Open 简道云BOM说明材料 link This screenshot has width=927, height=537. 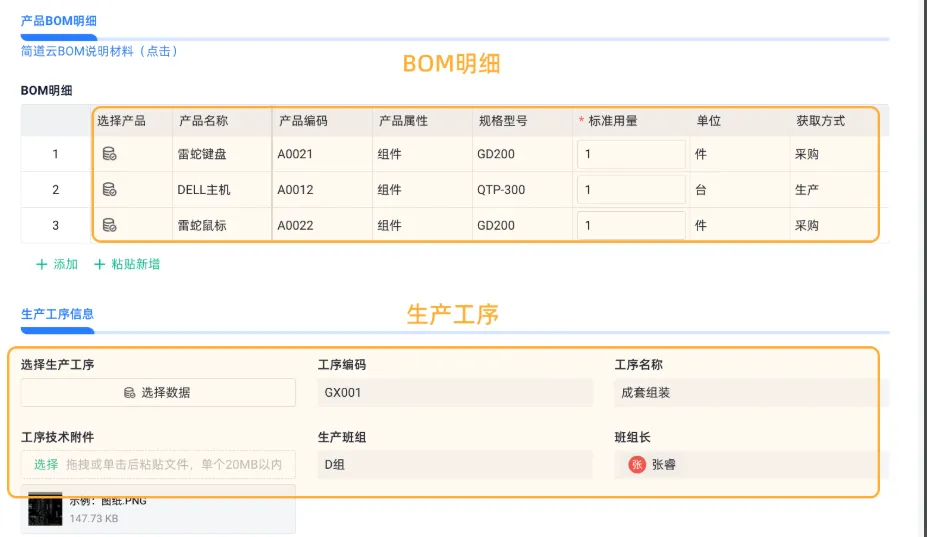pos(99,51)
